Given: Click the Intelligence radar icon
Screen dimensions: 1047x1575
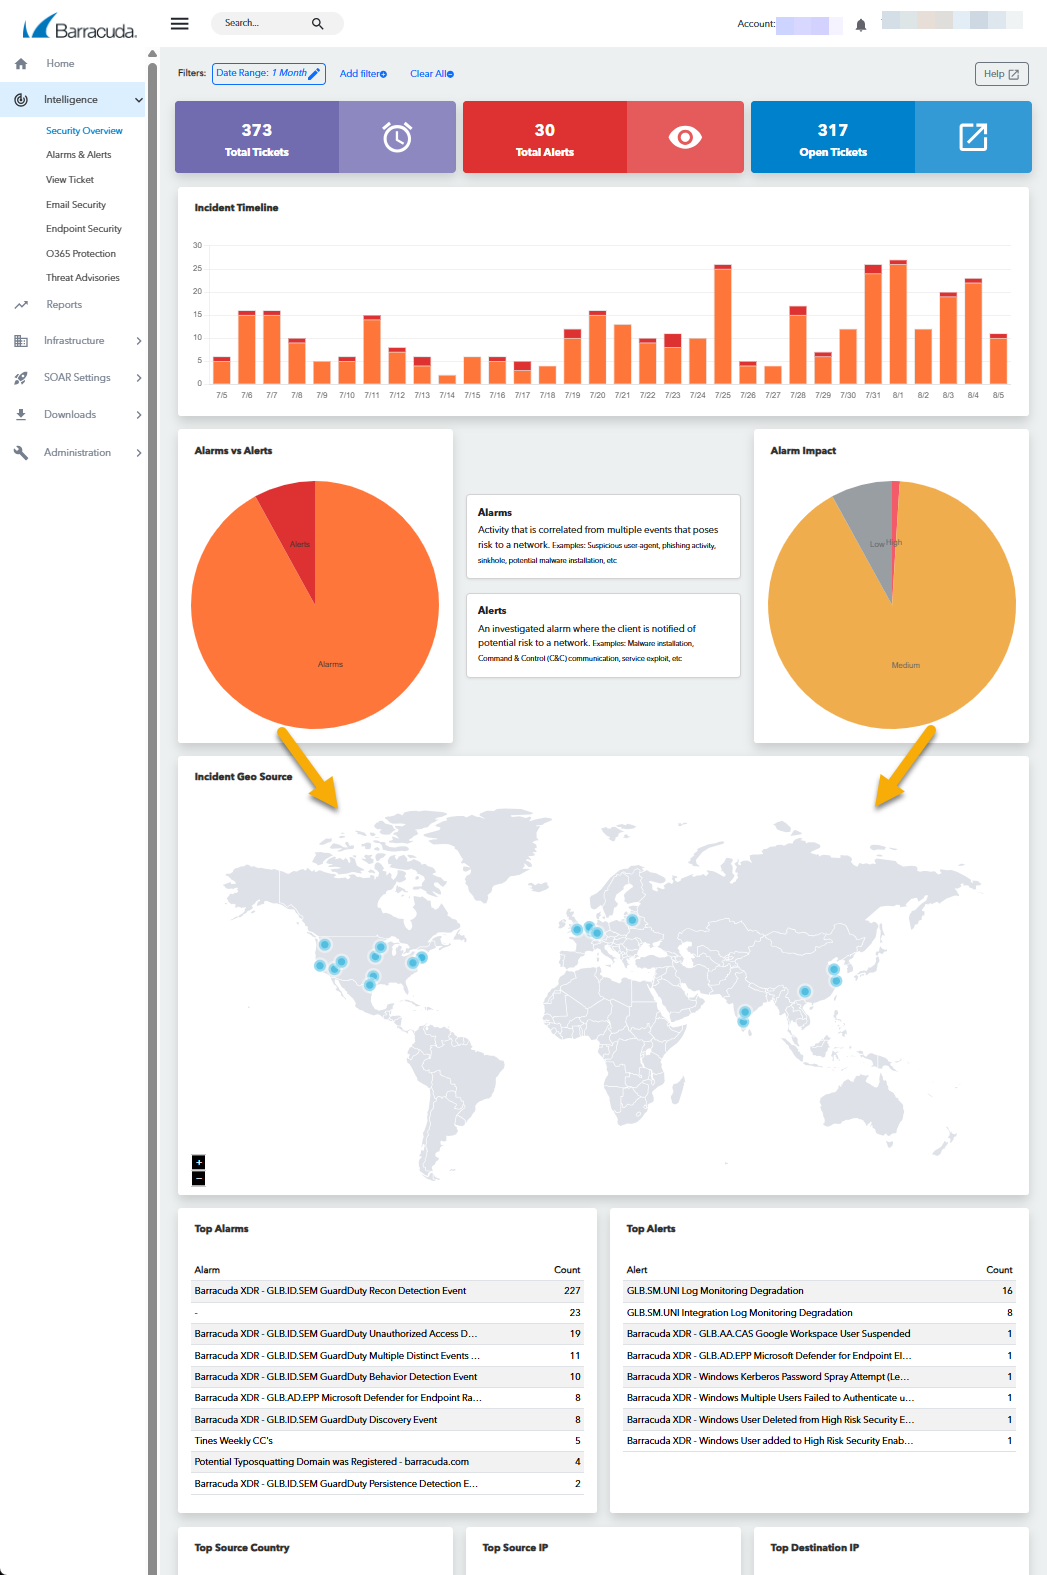Looking at the screenshot, I should click(21, 100).
